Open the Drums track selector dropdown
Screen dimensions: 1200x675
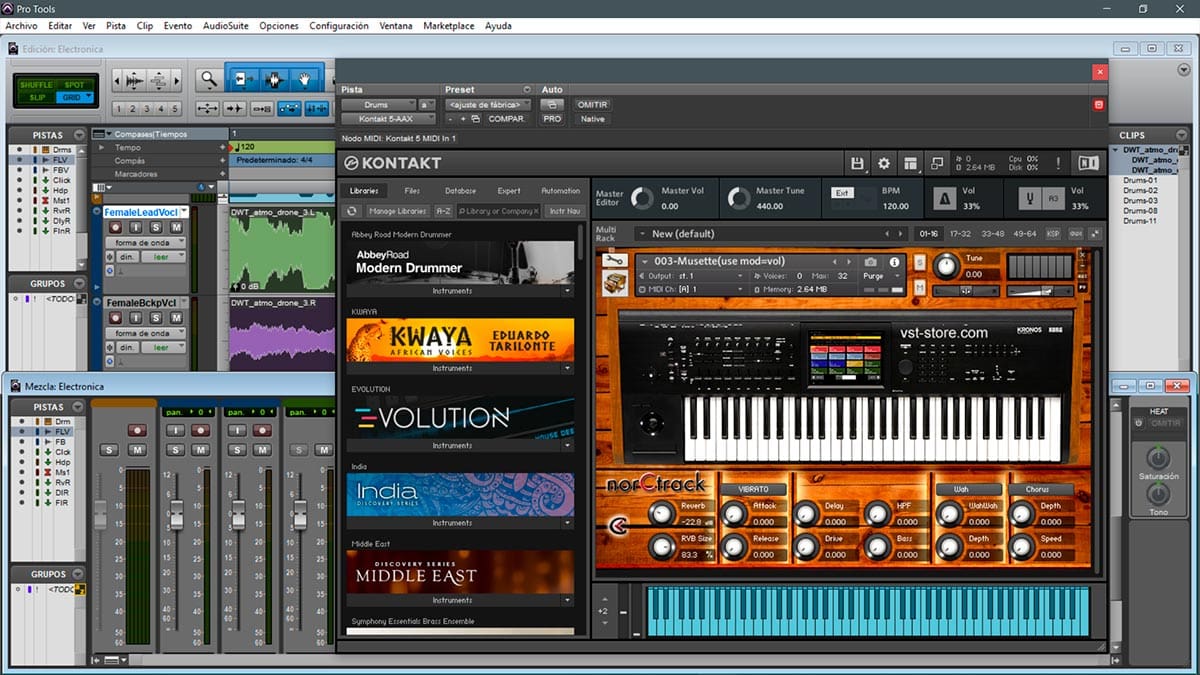378,104
